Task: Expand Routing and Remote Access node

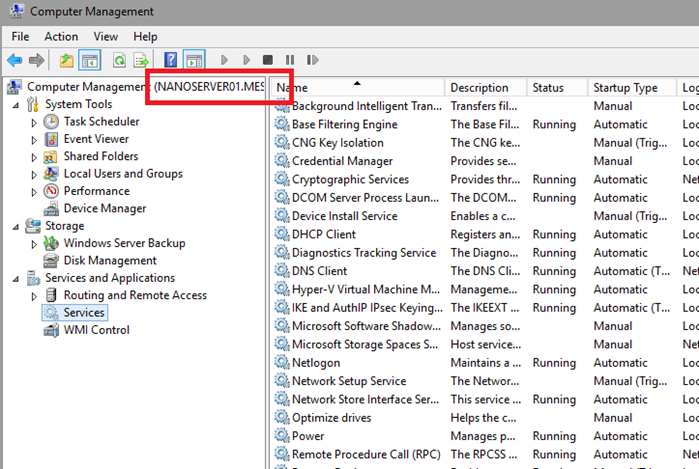Action: (x=34, y=296)
